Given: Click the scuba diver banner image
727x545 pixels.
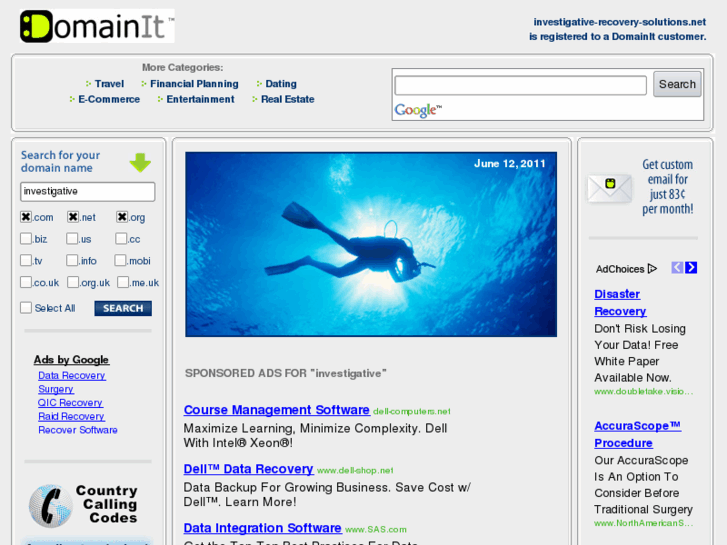Looking at the screenshot, I should click(x=371, y=244).
